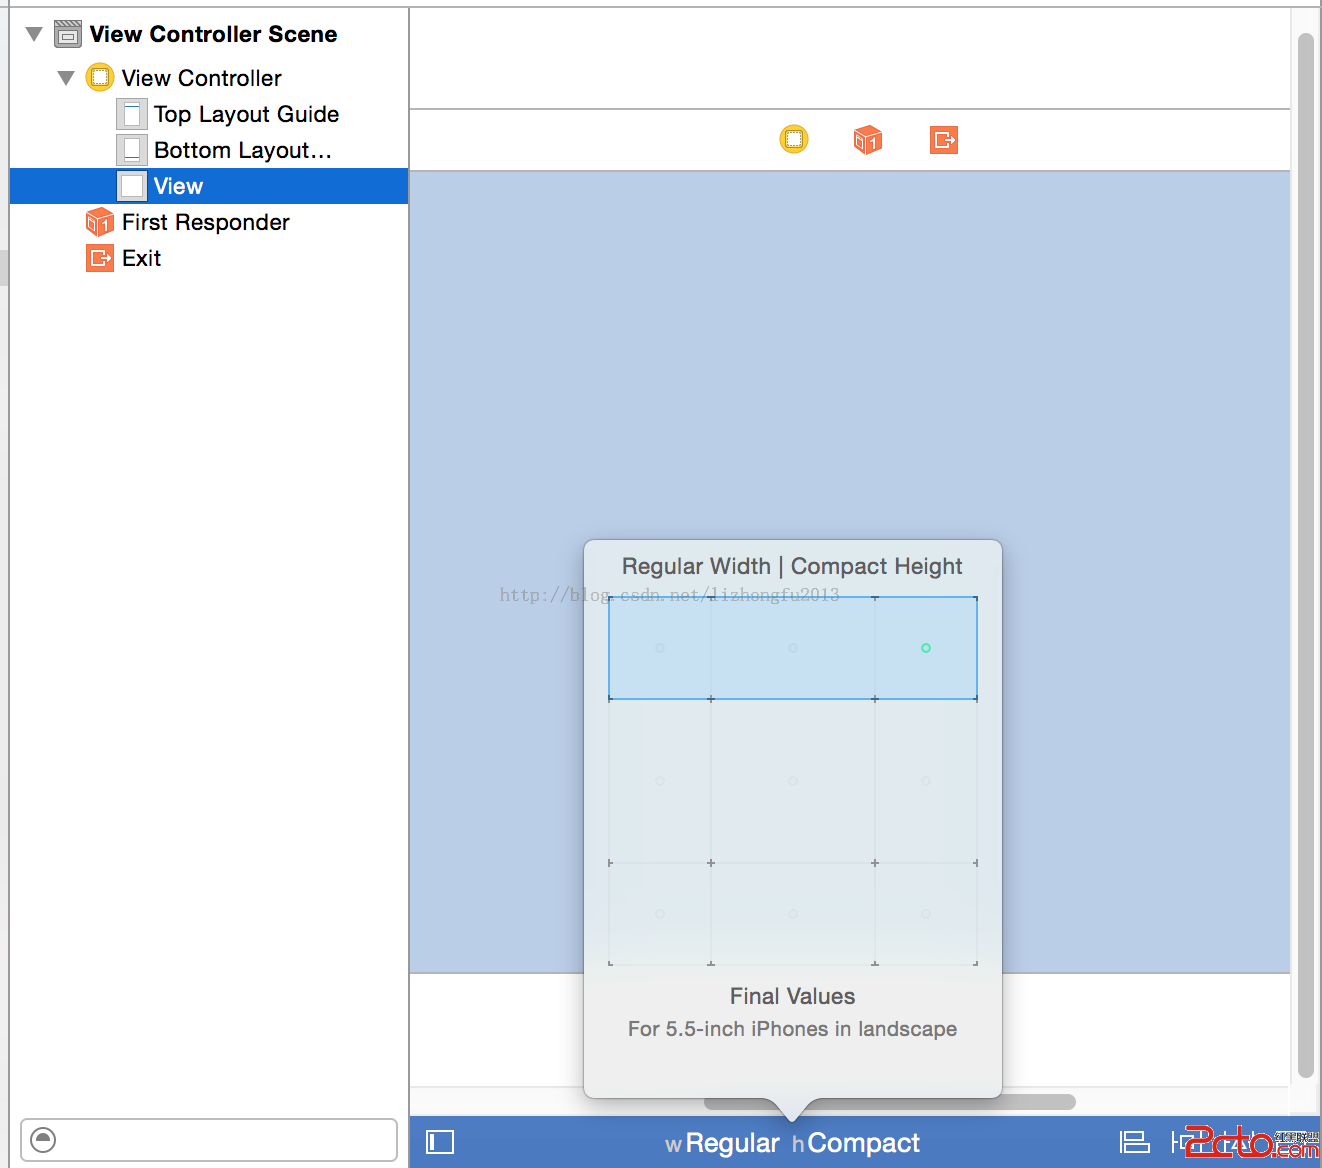
Task: Click the Bottom Layout guide icon
Action: (132, 150)
